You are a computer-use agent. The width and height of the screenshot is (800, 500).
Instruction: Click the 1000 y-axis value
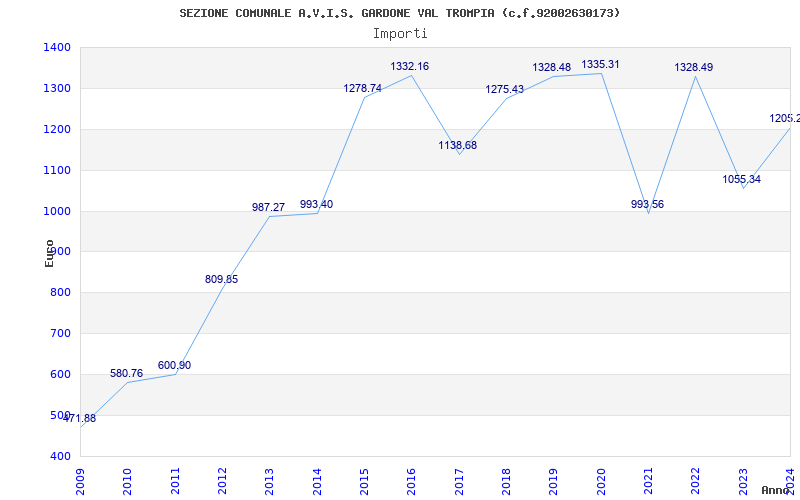57,211
